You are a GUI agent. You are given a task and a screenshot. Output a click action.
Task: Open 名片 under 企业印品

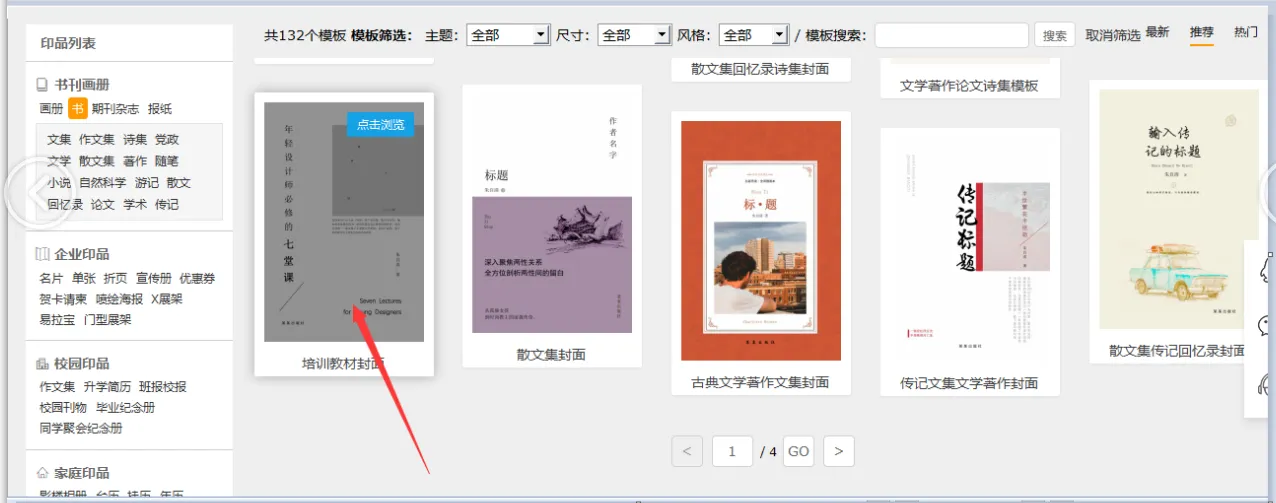(x=51, y=278)
